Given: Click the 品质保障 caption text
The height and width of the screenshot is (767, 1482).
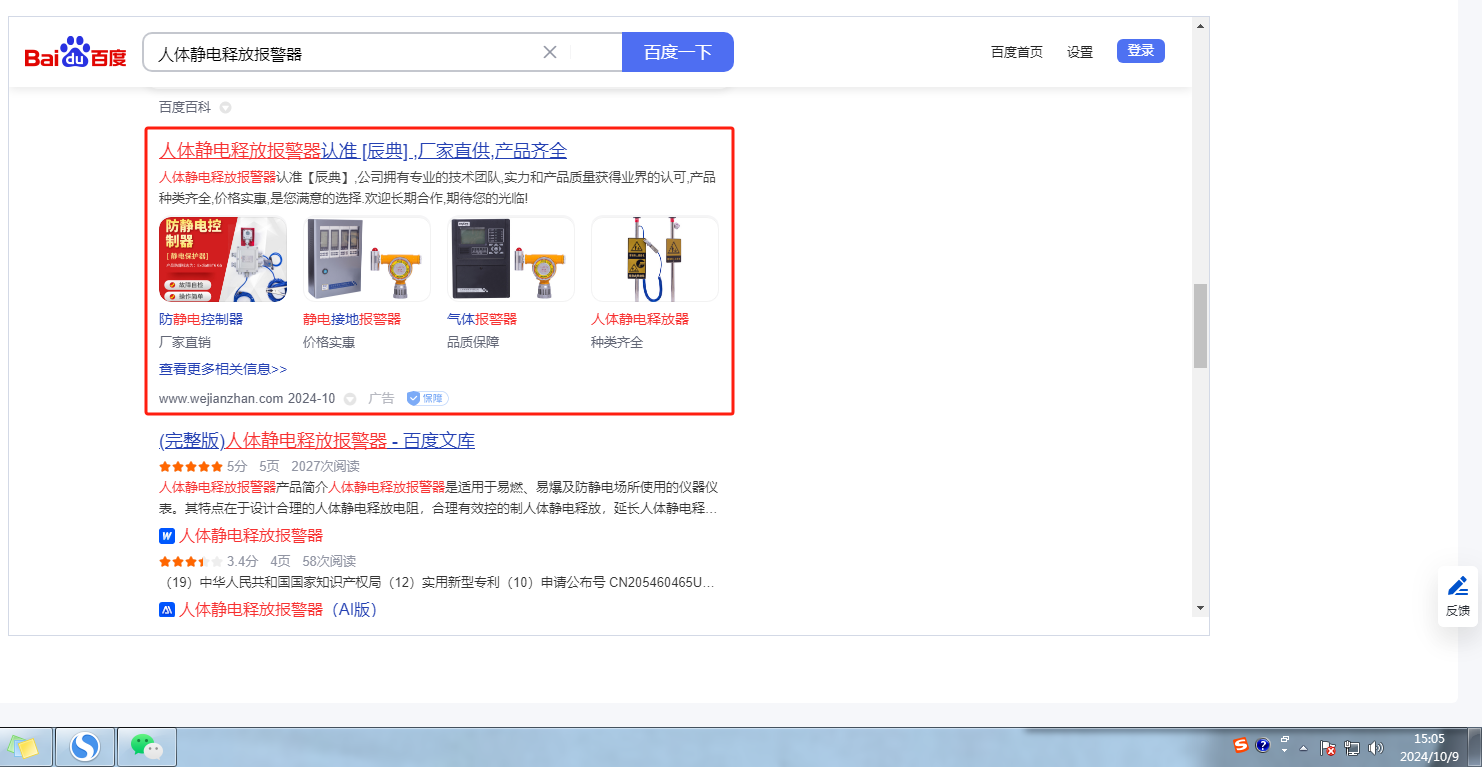Looking at the screenshot, I should (x=473, y=342).
